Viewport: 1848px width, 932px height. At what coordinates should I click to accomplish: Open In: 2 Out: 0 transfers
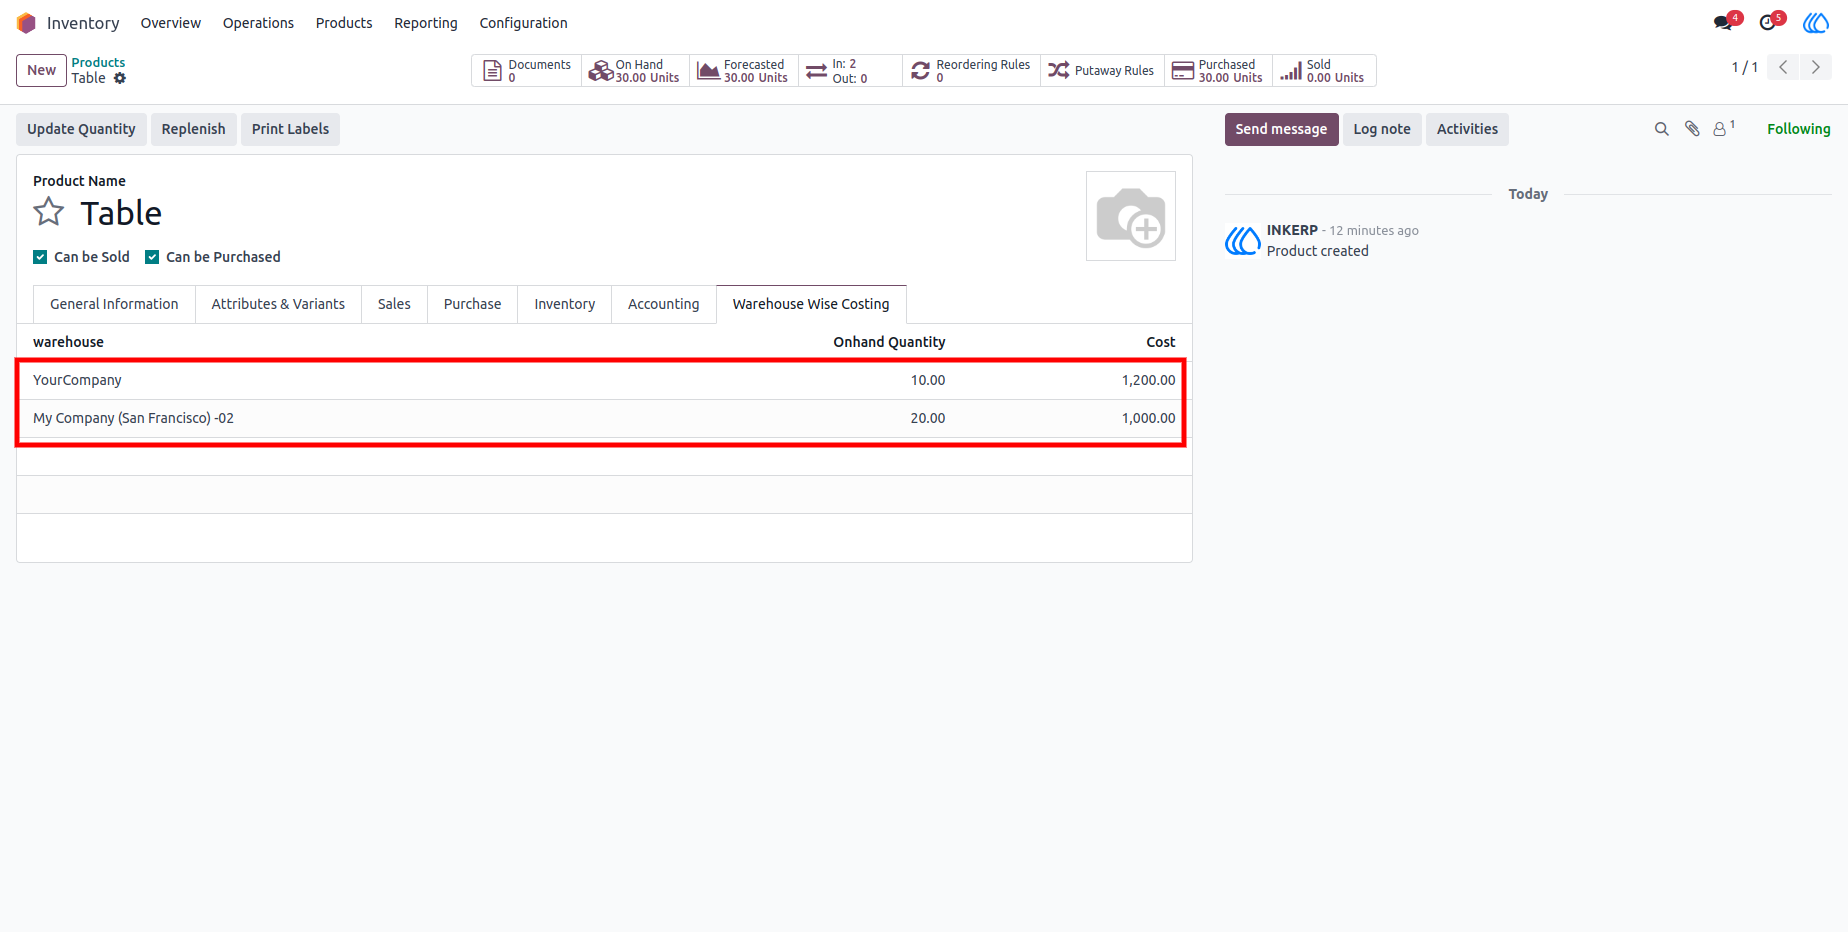tap(850, 71)
